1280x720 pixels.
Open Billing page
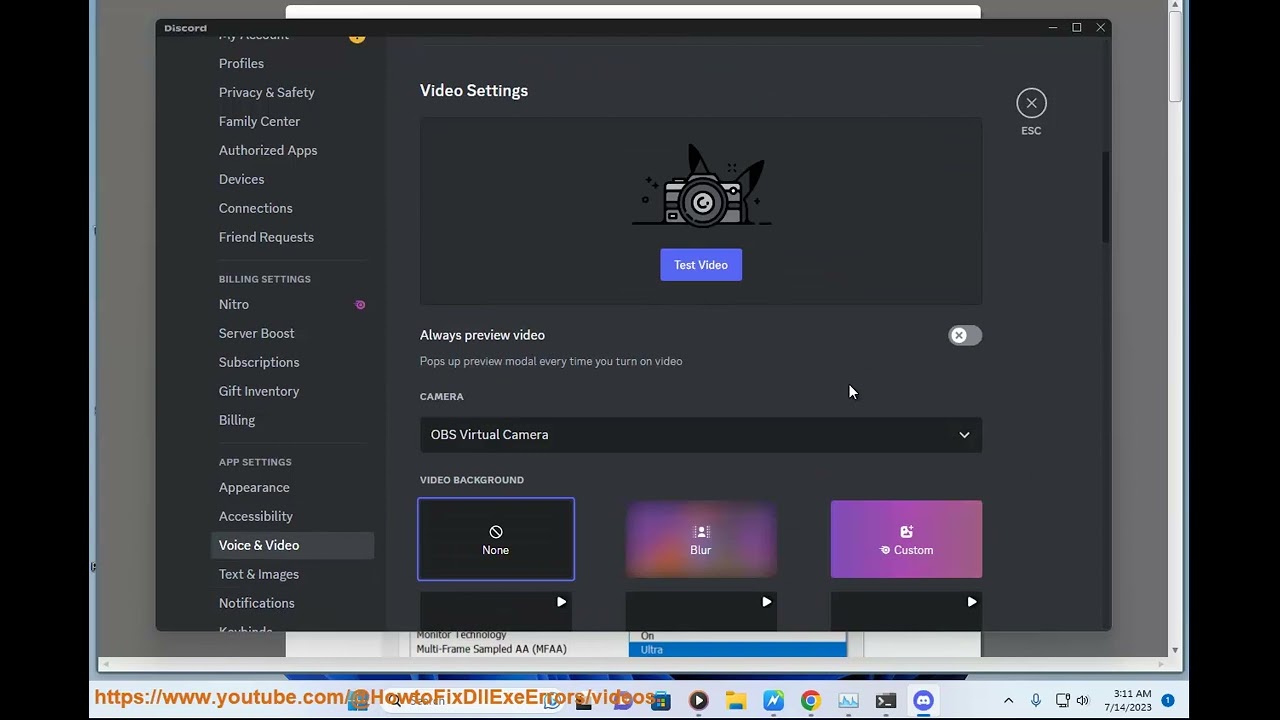237,420
